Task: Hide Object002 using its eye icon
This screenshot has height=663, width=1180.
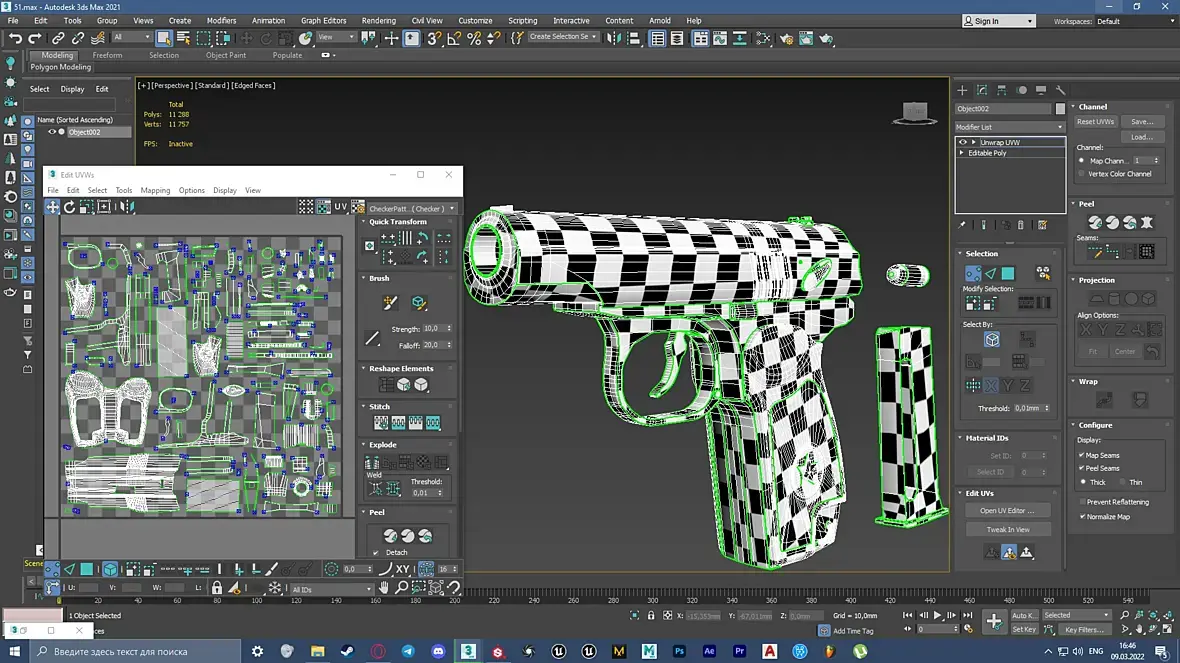Action: tap(52, 132)
